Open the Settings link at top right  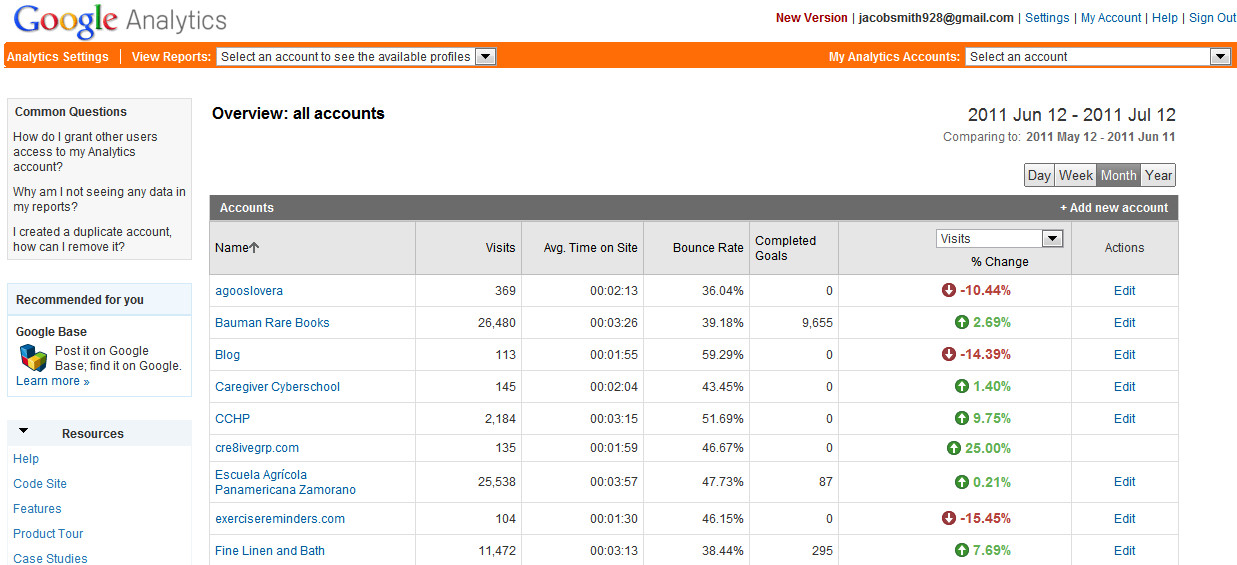tap(1047, 18)
